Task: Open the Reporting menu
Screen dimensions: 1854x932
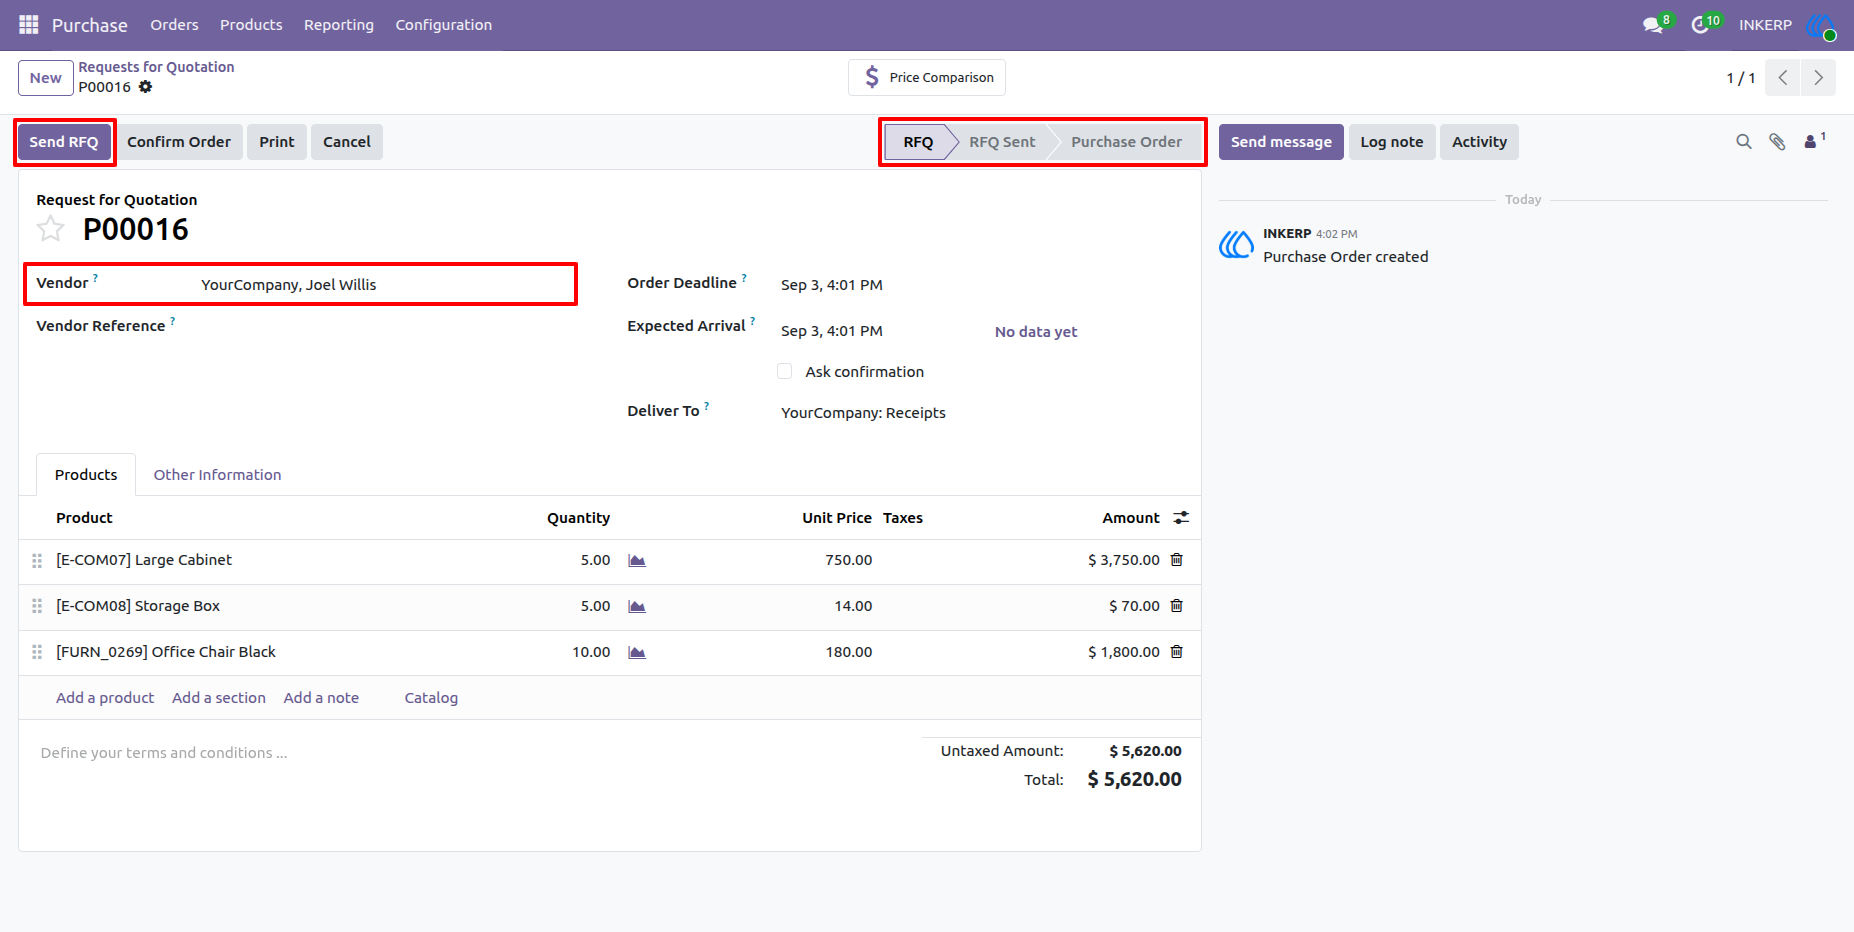Action: pyautogui.click(x=339, y=25)
